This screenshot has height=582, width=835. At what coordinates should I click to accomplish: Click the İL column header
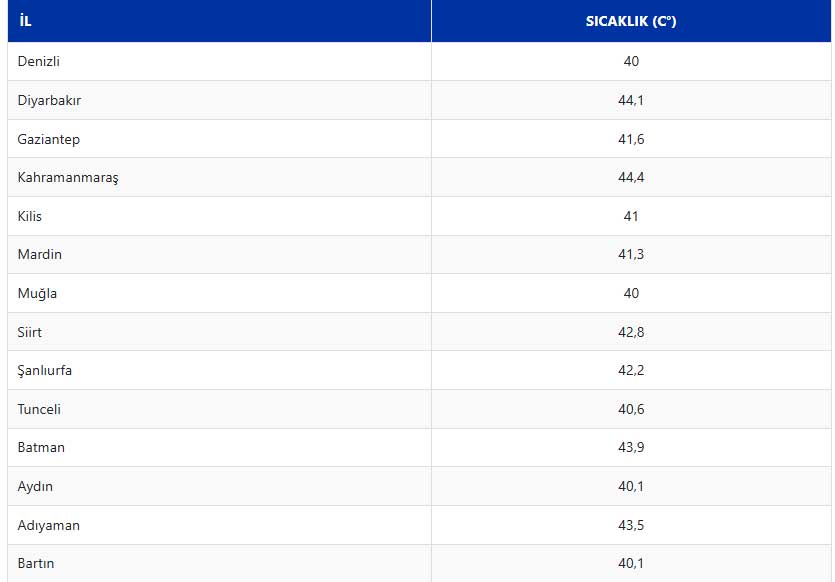(x=25, y=21)
